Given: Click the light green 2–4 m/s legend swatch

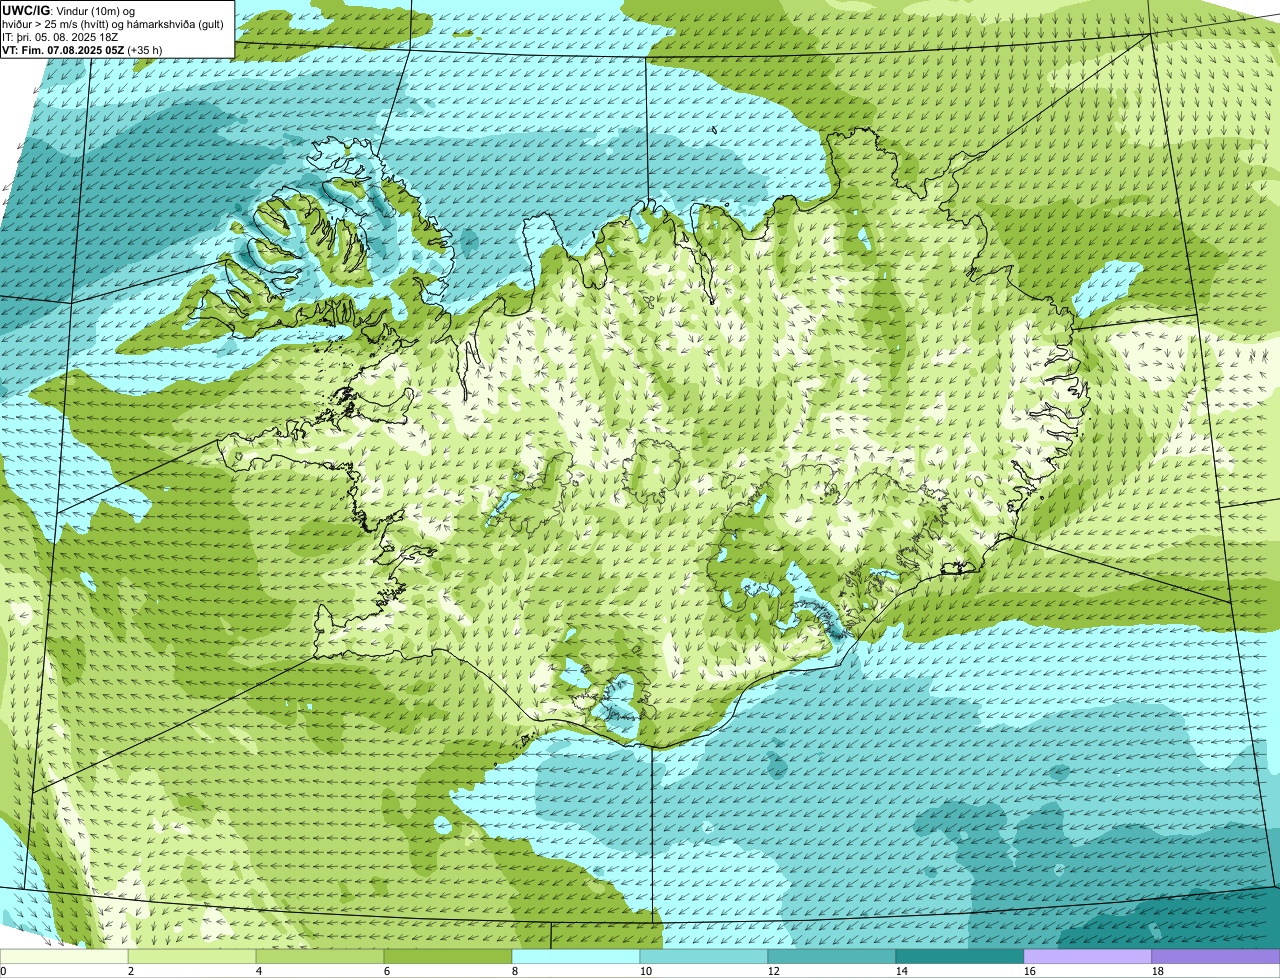Looking at the screenshot, I should pyautogui.click(x=192, y=957).
